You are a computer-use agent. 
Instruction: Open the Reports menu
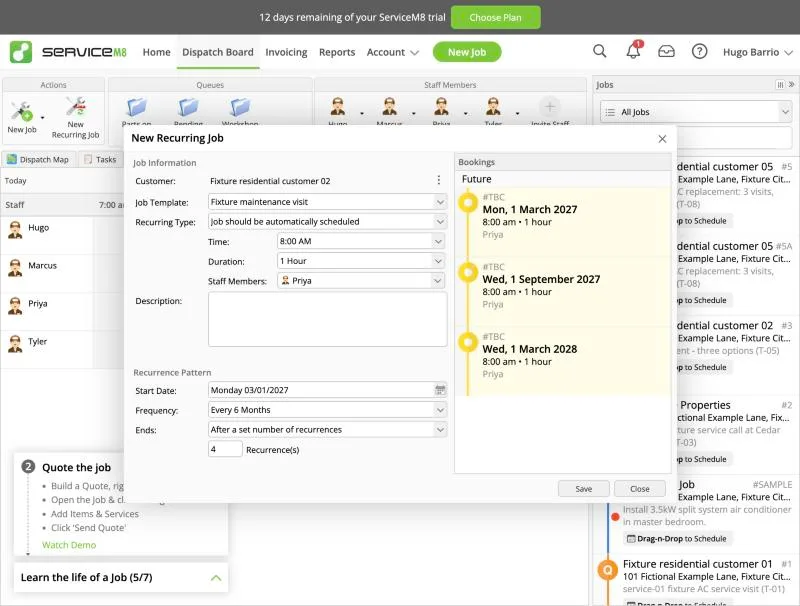337,52
